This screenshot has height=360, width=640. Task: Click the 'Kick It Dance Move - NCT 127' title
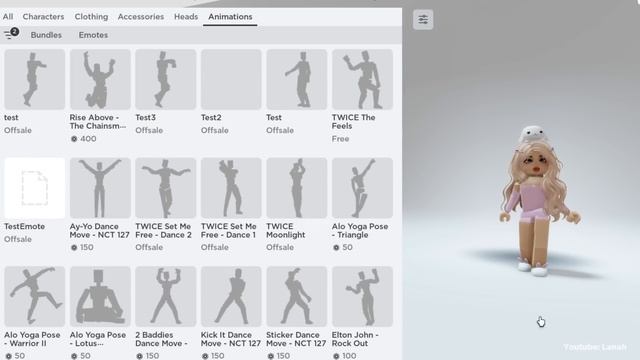coord(231,339)
